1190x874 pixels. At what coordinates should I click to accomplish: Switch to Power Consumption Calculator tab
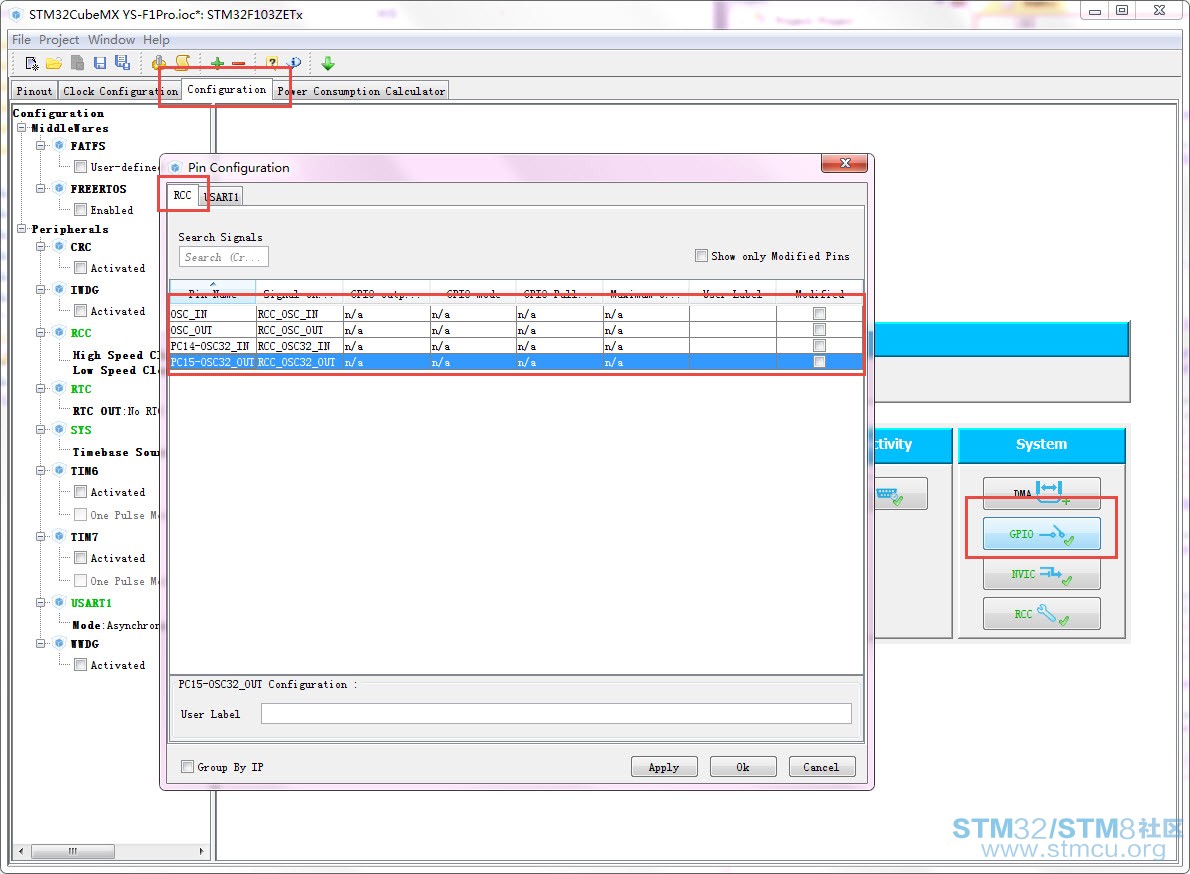[x=361, y=91]
